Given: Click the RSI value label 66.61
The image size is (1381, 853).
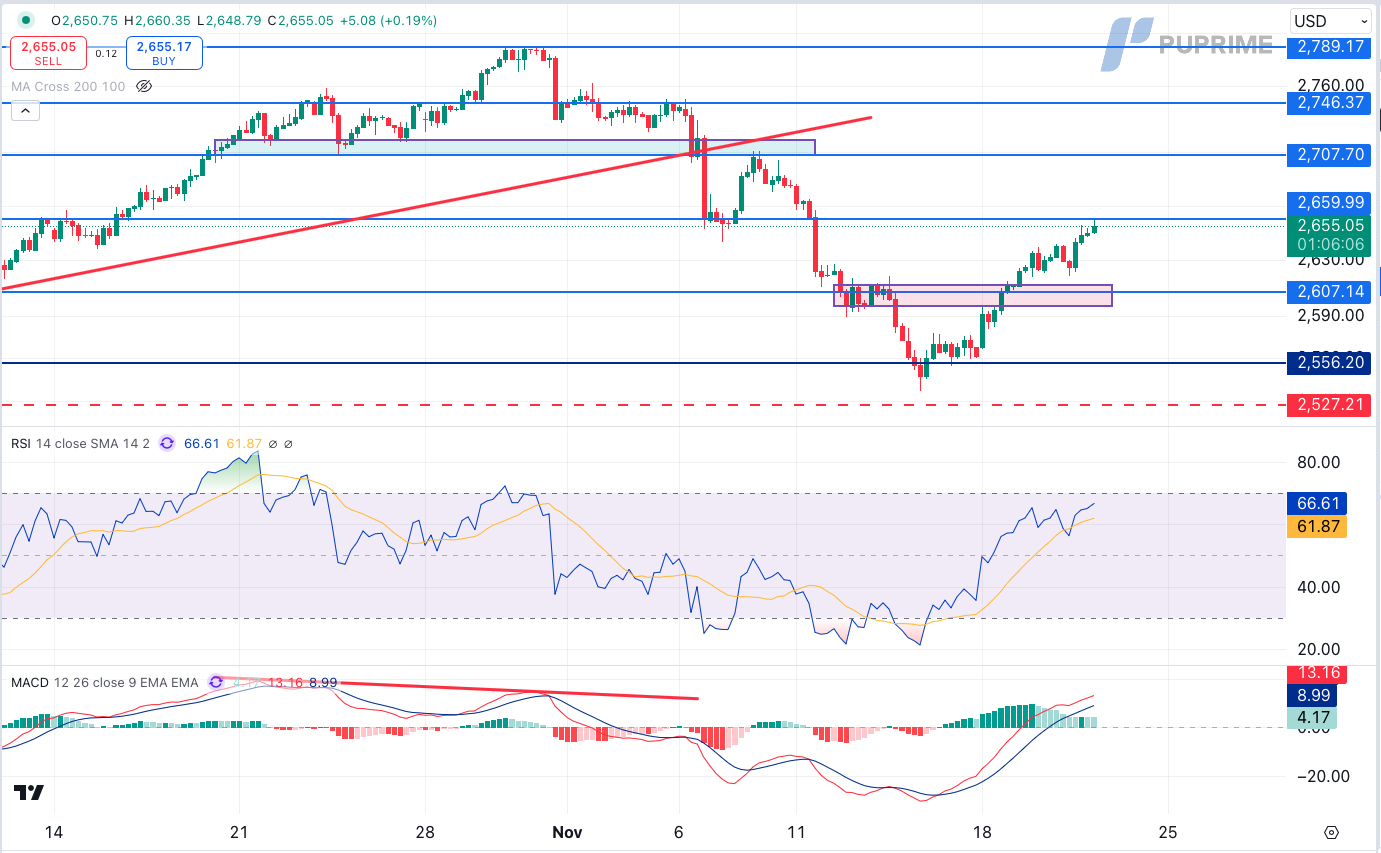Looking at the screenshot, I should [1317, 504].
